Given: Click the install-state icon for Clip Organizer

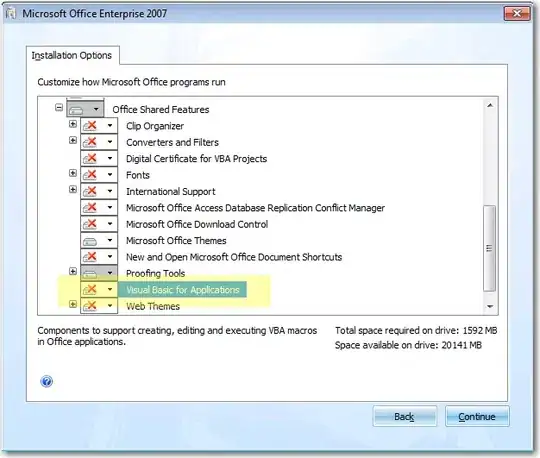Looking at the screenshot, I should click(90, 125).
